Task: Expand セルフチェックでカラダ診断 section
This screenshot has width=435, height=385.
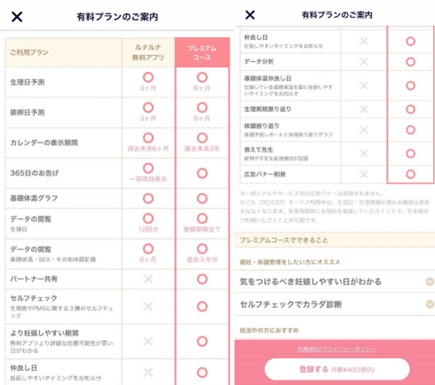Action: click(335, 304)
